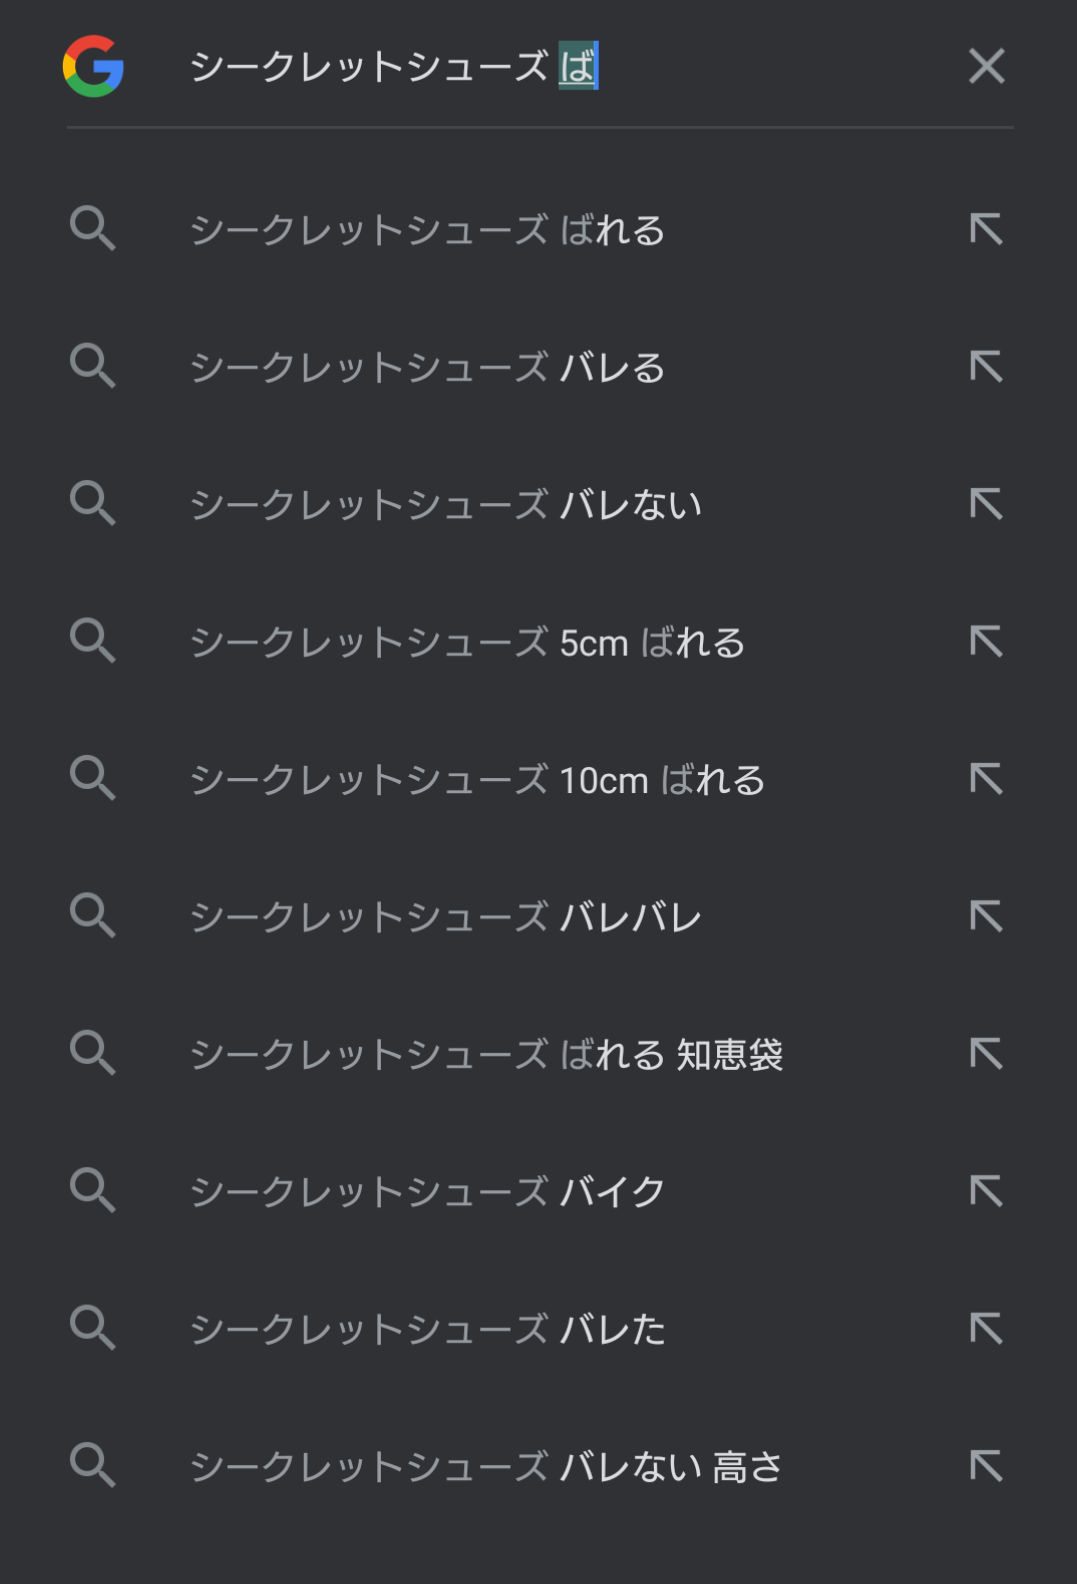Image resolution: width=1077 pixels, height=1584 pixels.
Task: Insert 10cm ばれる suggestion via arrow icon
Action: click(986, 779)
